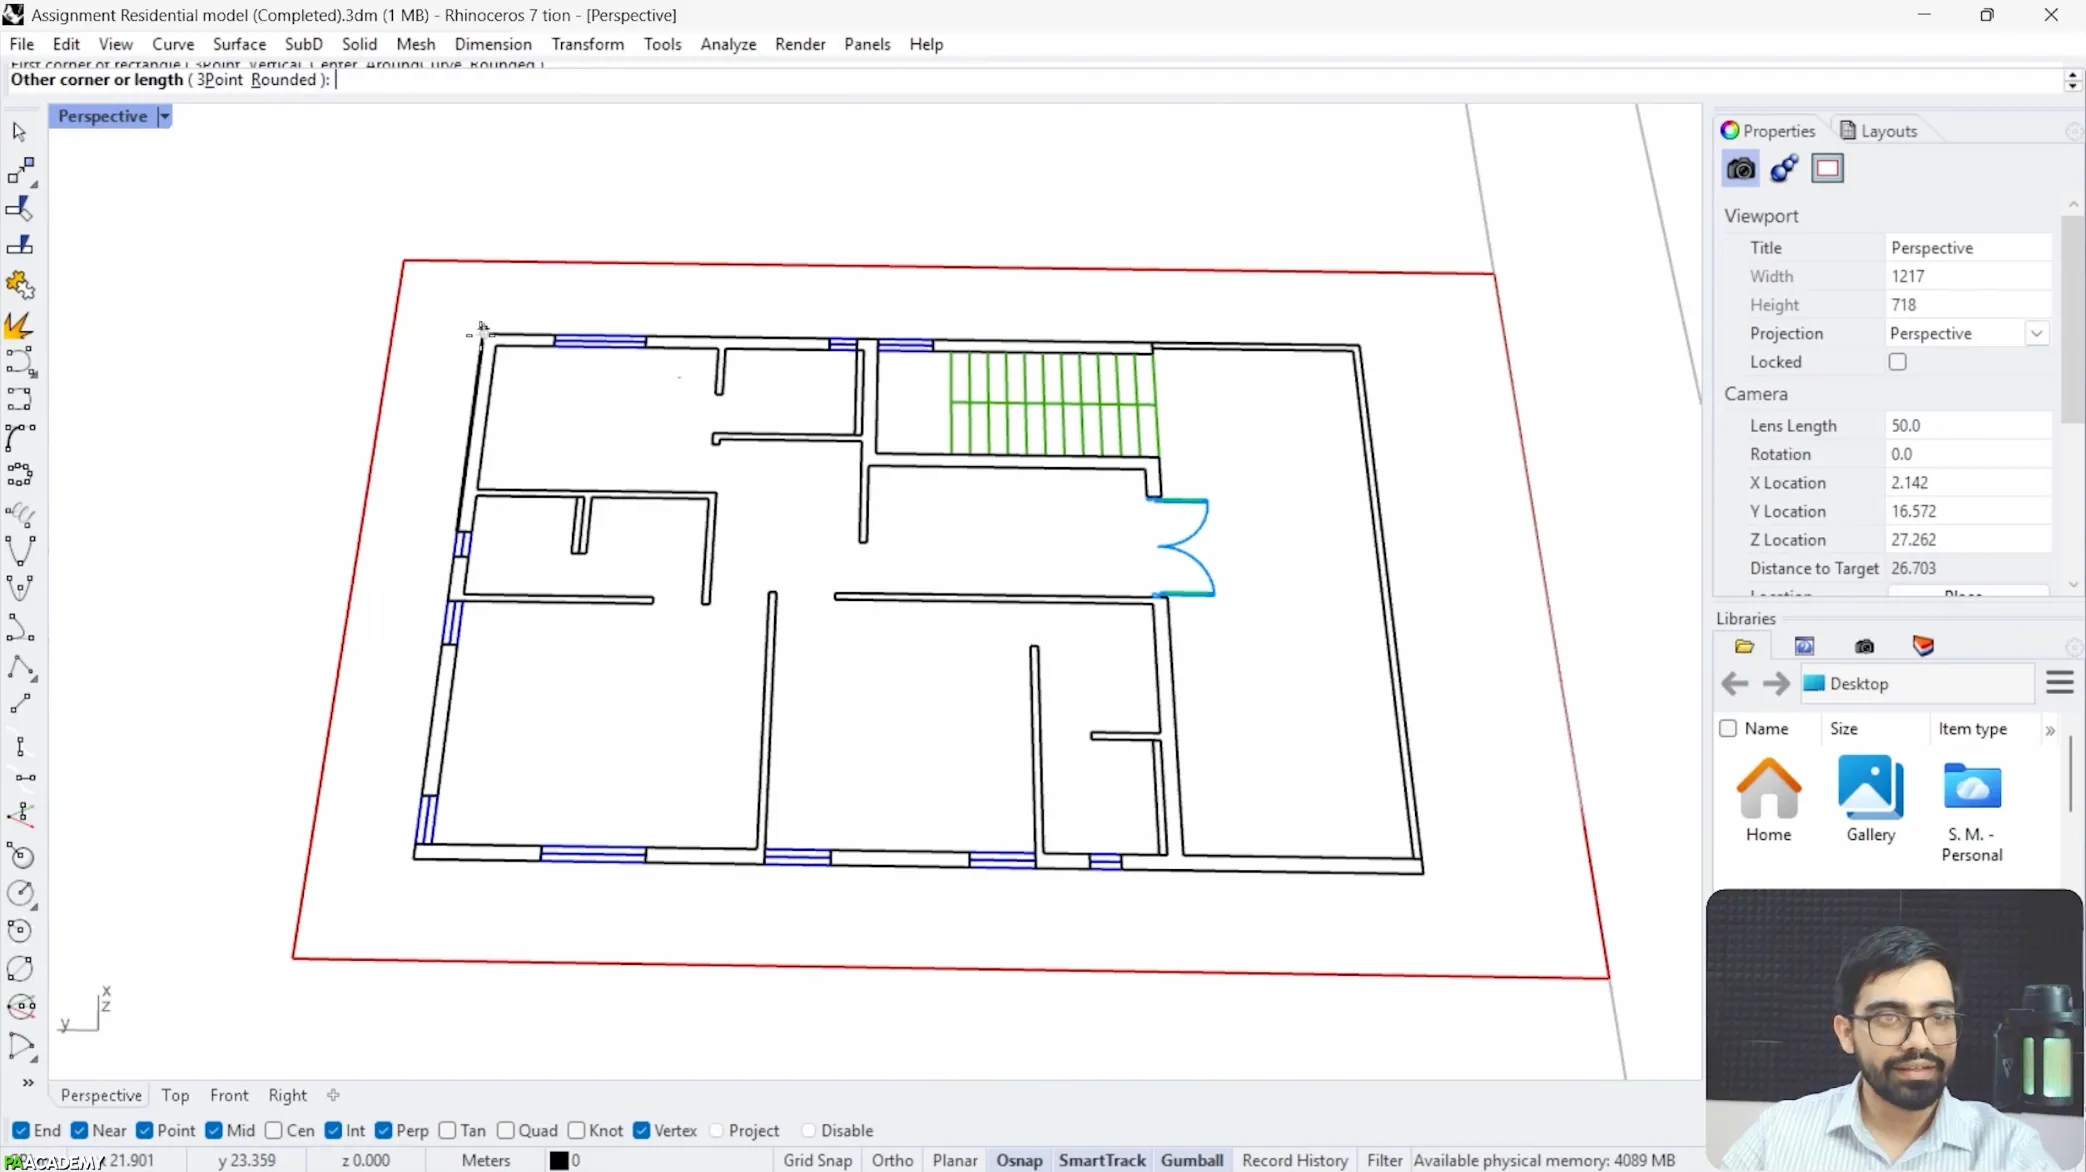Open the folder icon in Libraries panel
The height and width of the screenshot is (1172, 2086).
(x=1744, y=646)
